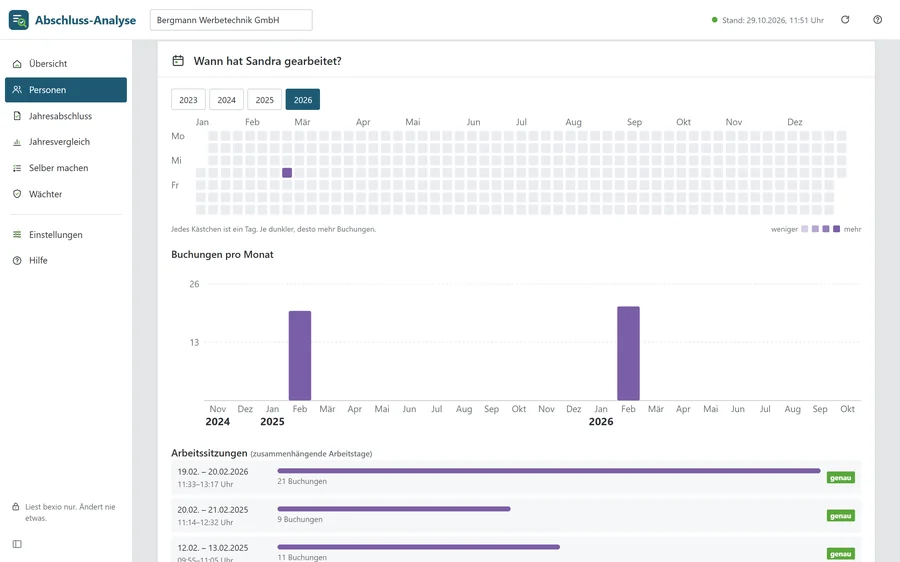Select Personen in the sidebar

click(x=66, y=90)
